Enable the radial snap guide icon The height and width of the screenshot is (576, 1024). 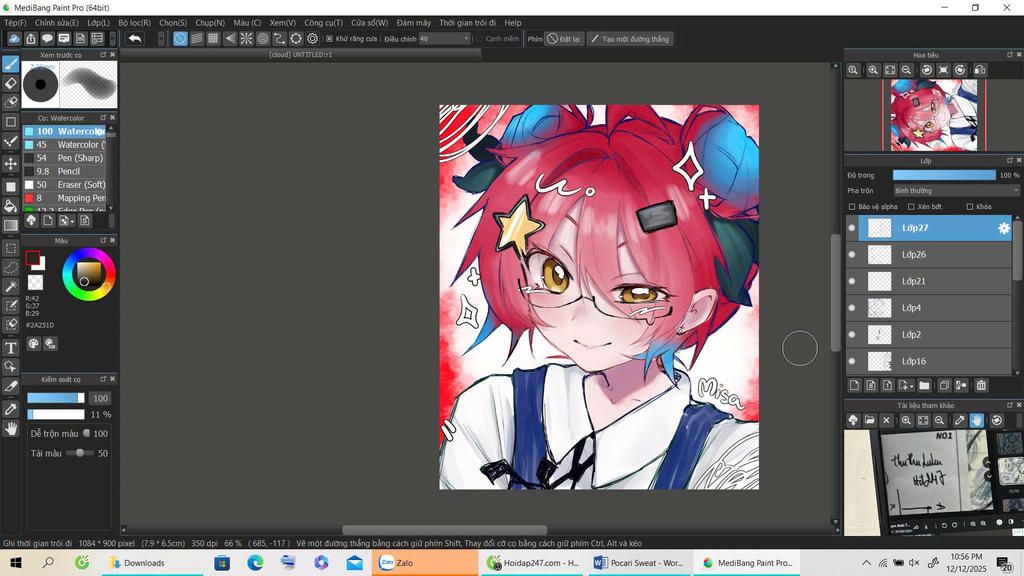click(246, 39)
